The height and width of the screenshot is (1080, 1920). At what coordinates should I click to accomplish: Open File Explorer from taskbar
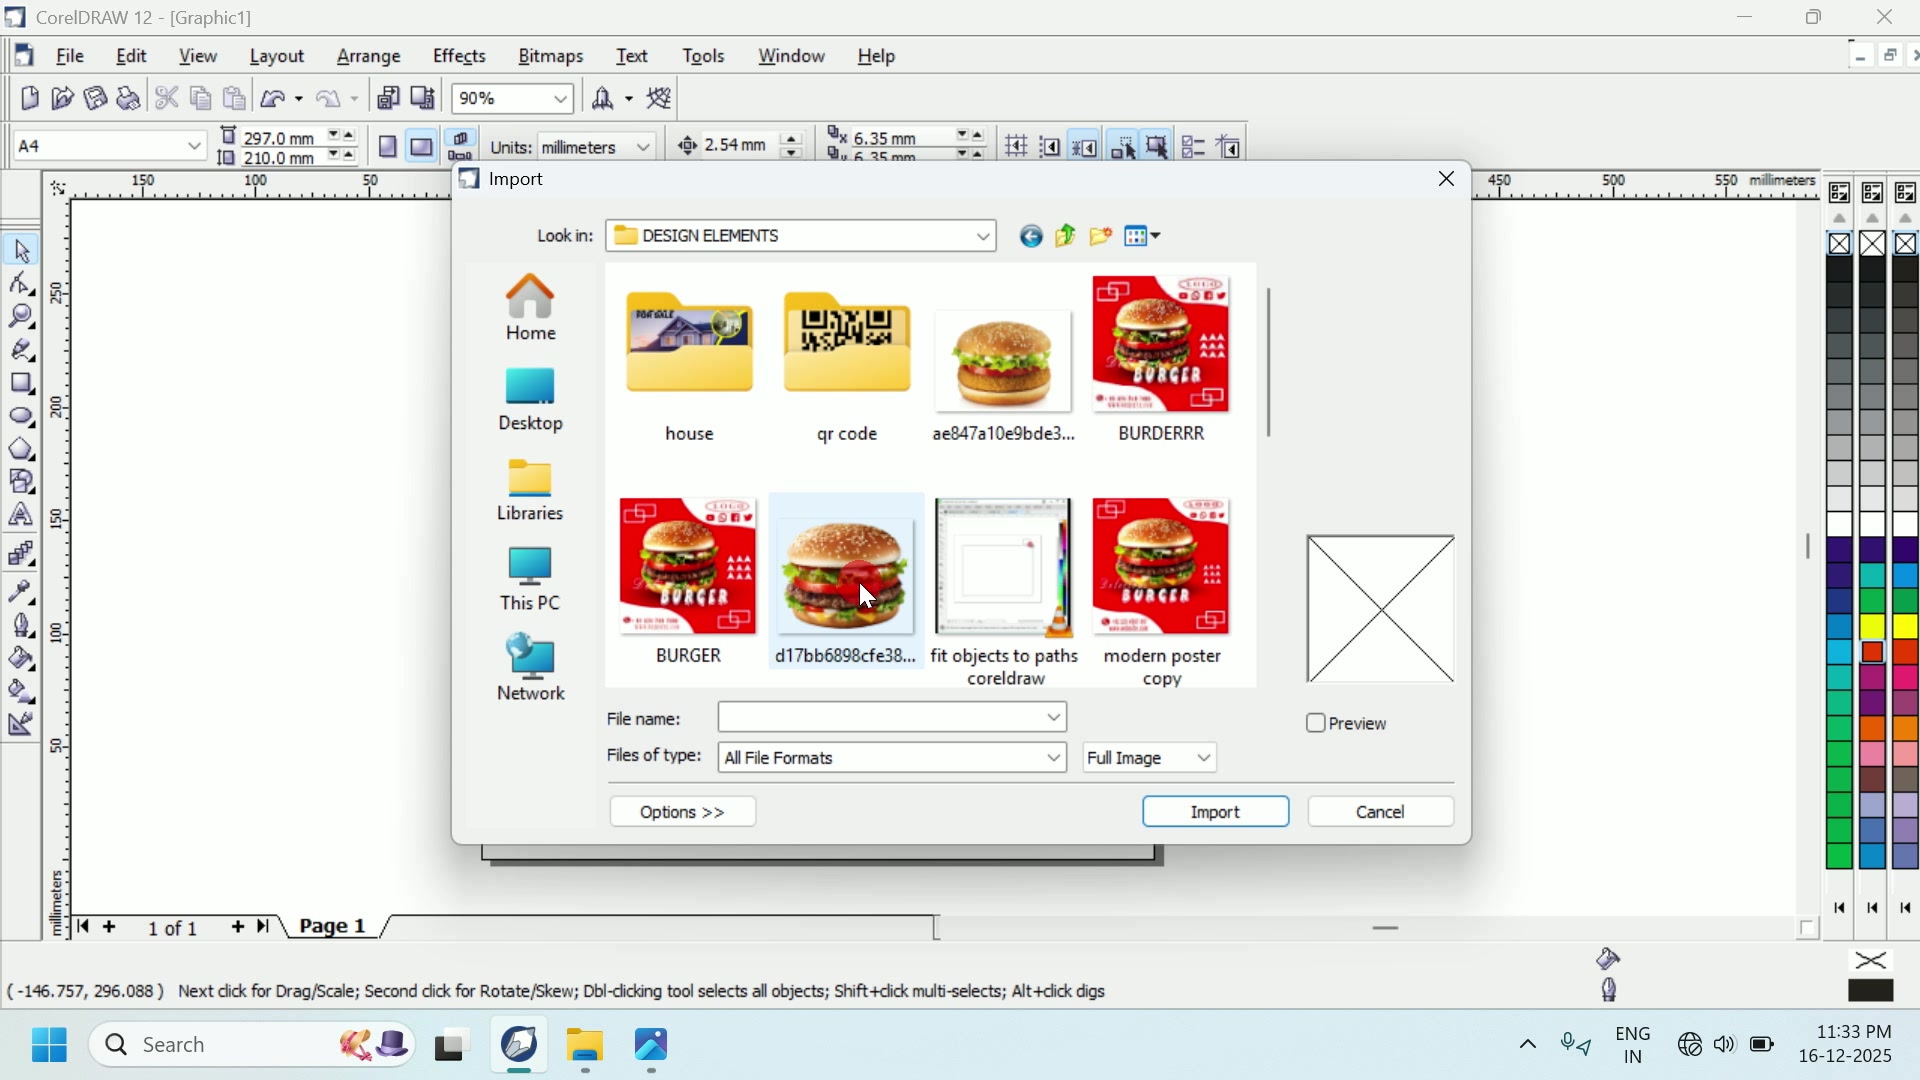tap(586, 1047)
